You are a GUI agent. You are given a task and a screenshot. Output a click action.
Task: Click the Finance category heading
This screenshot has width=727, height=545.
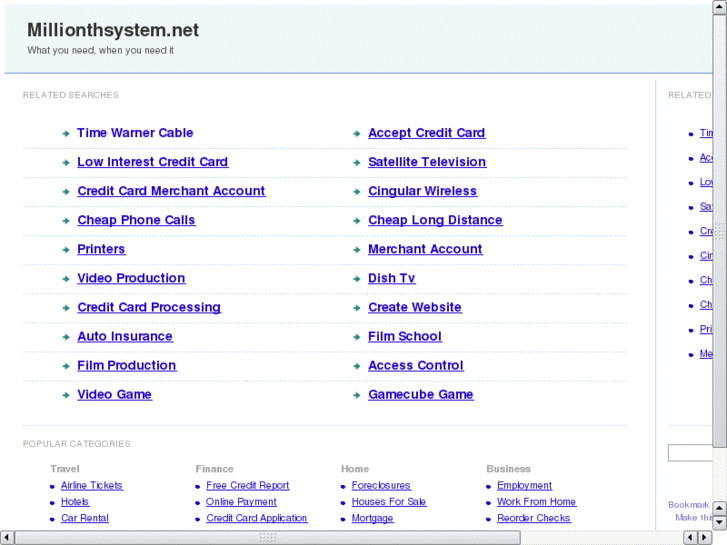[214, 469]
